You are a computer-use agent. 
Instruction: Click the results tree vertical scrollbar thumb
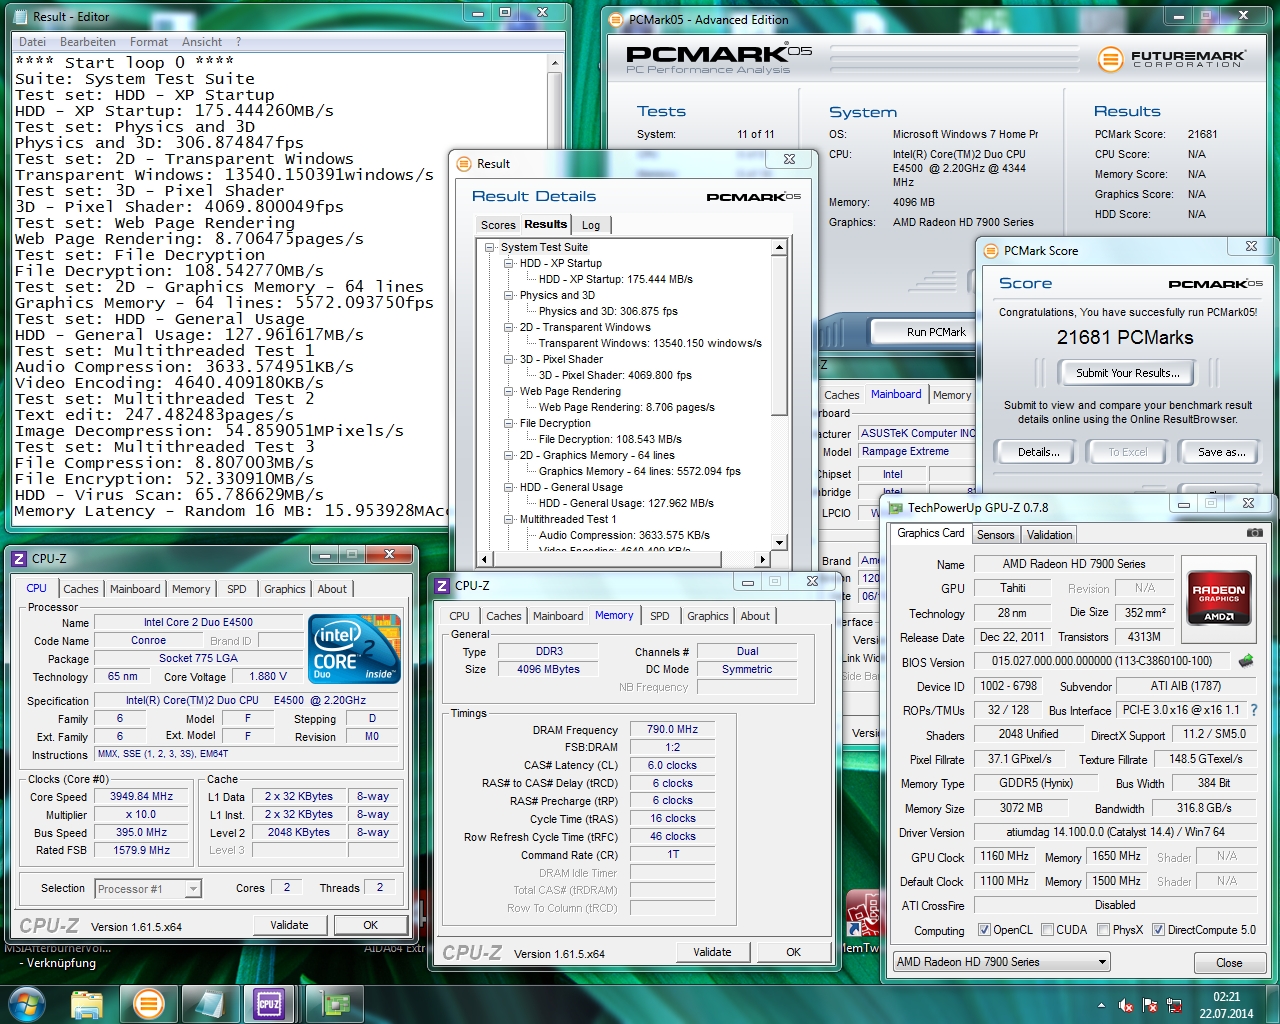[x=779, y=335]
